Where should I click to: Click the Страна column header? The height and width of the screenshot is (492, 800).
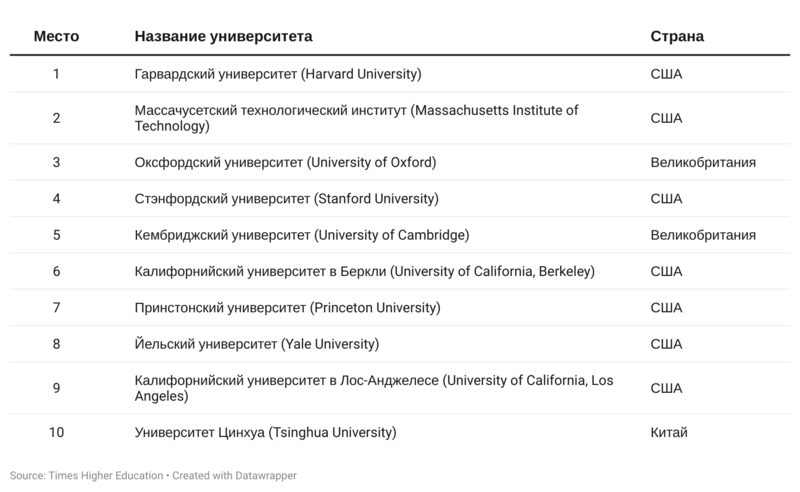(x=677, y=36)
